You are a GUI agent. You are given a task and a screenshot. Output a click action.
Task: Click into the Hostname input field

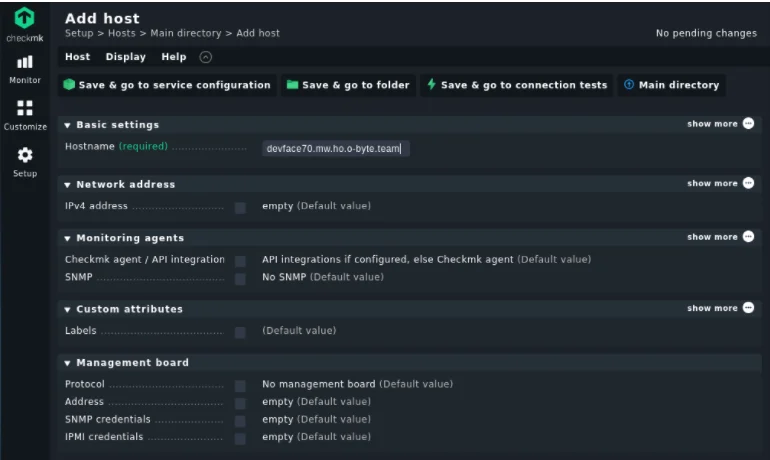tap(335, 148)
